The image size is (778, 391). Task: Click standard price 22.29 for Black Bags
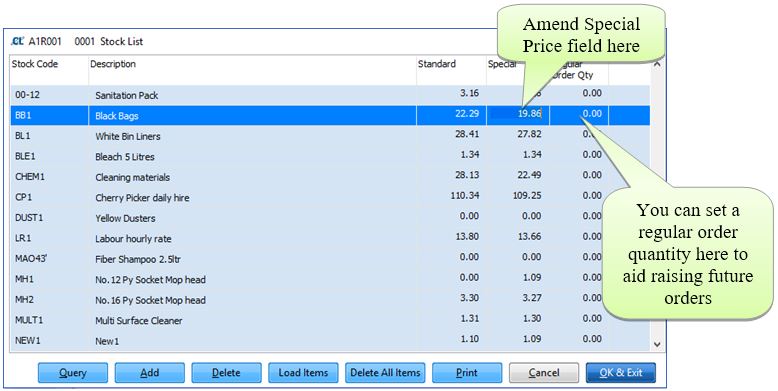click(x=467, y=114)
